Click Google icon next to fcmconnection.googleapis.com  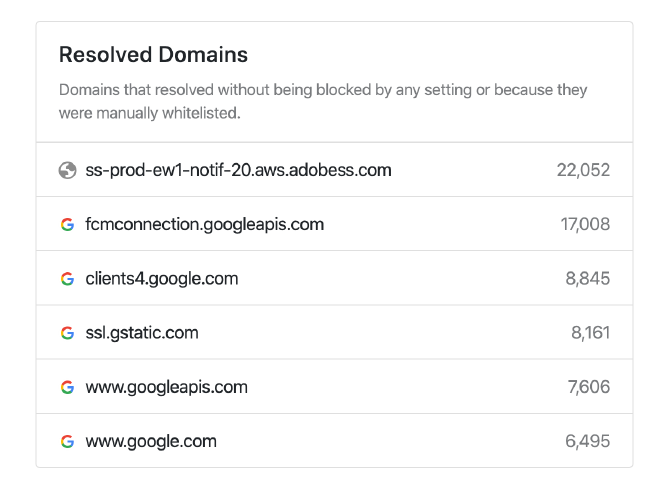click(67, 224)
